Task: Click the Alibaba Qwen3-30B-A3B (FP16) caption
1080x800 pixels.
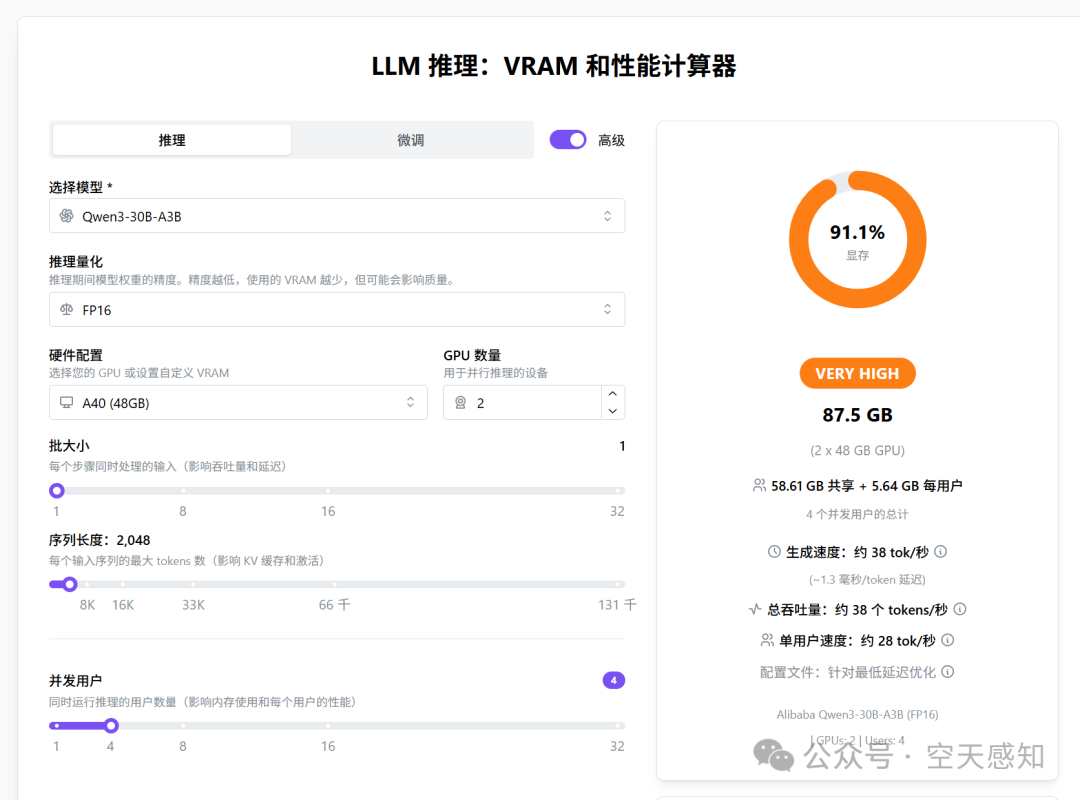Action: (858, 715)
